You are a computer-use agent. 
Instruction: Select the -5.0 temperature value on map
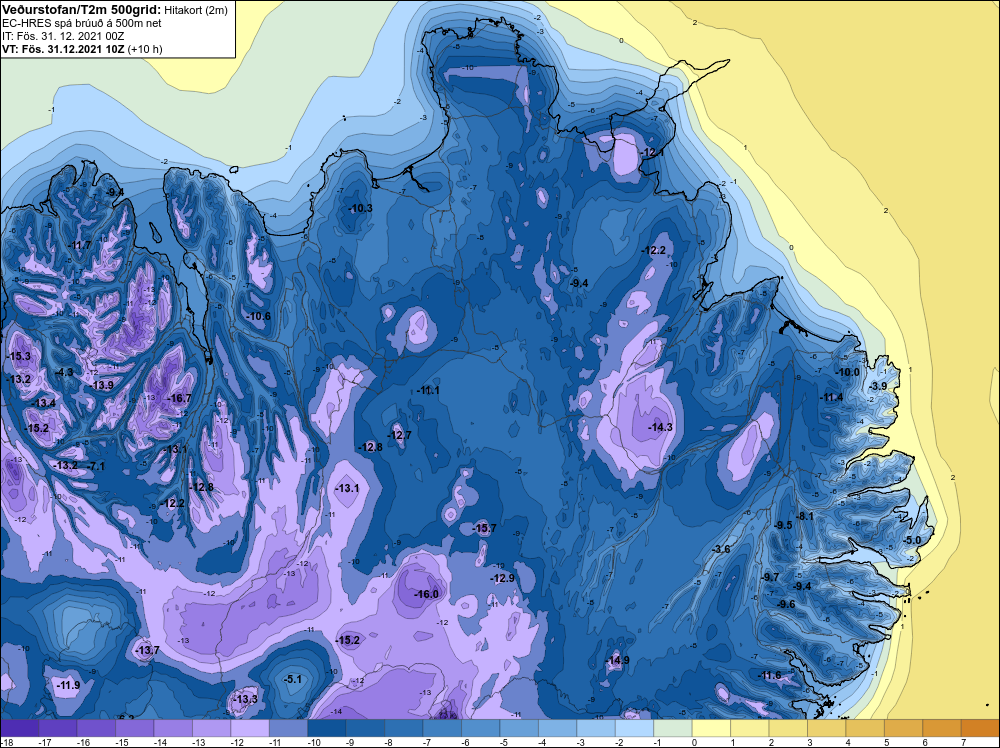coord(912,540)
